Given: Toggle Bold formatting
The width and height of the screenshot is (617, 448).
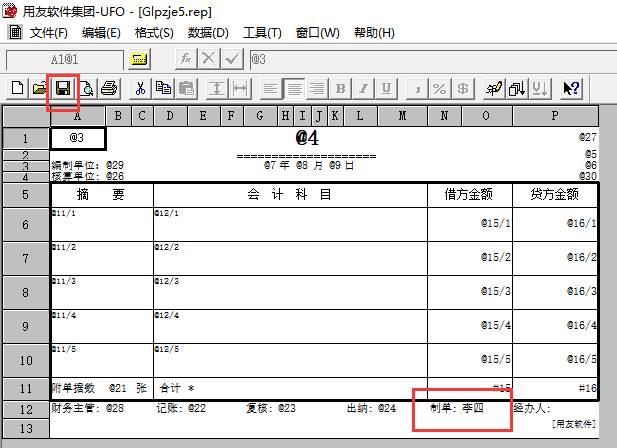Looking at the screenshot, I should pos(342,89).
